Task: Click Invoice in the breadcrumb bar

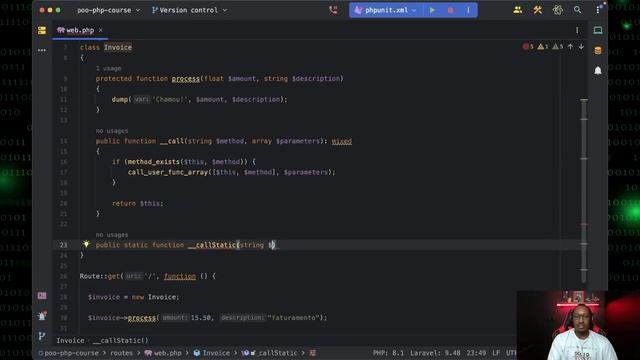Action: click(211, 353)
